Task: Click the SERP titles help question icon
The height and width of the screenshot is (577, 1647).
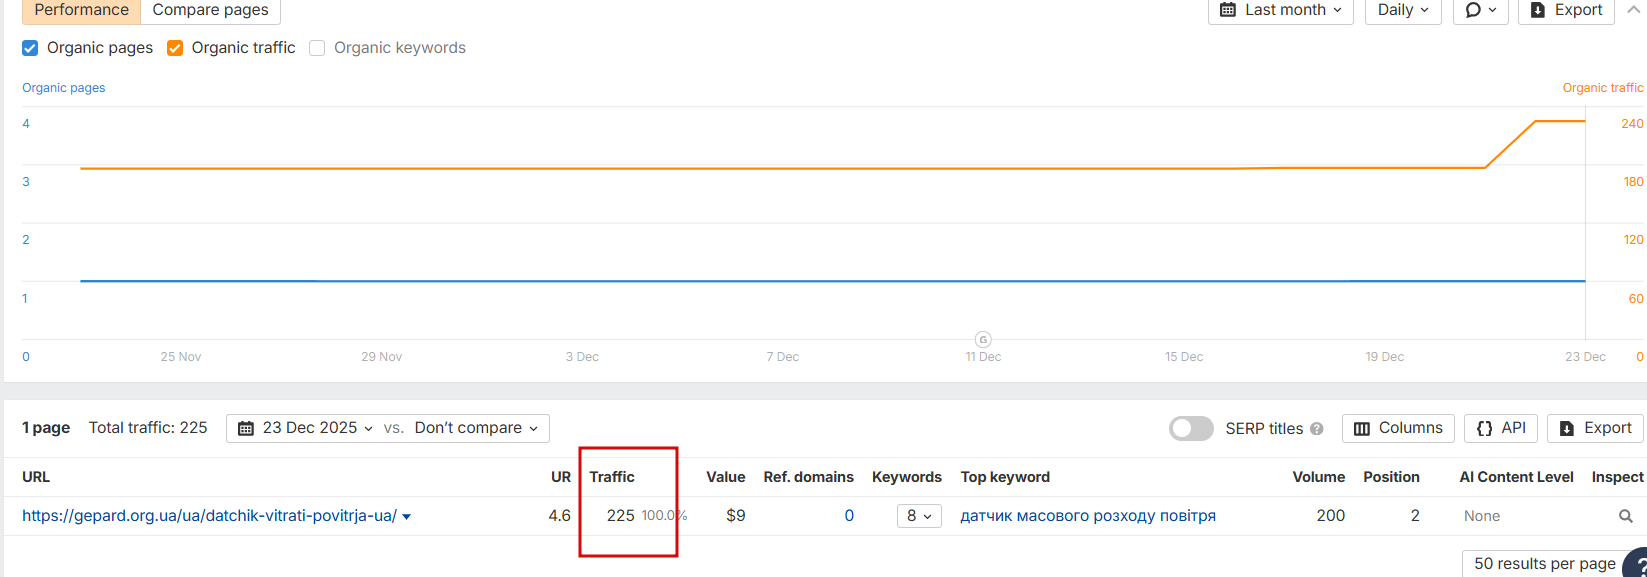Action: 1317,429
